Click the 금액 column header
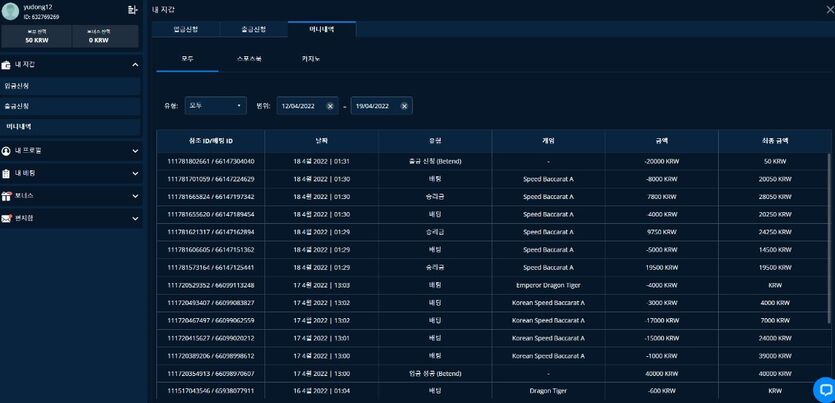The width and height of the screenshot is (835, 403). pyautogui.click(x=661, y=142)
